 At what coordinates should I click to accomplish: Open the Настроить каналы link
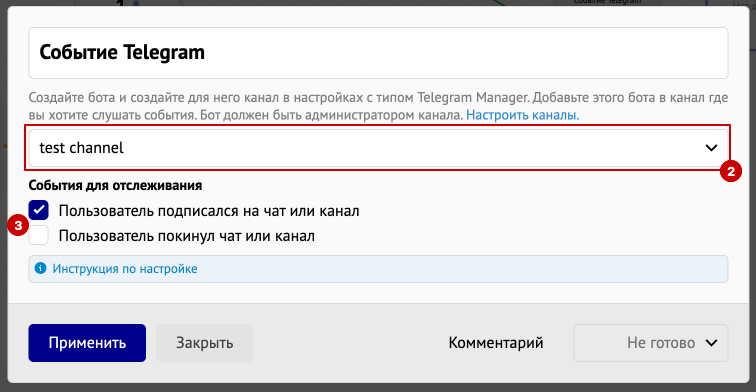click(x=522, y=115)
